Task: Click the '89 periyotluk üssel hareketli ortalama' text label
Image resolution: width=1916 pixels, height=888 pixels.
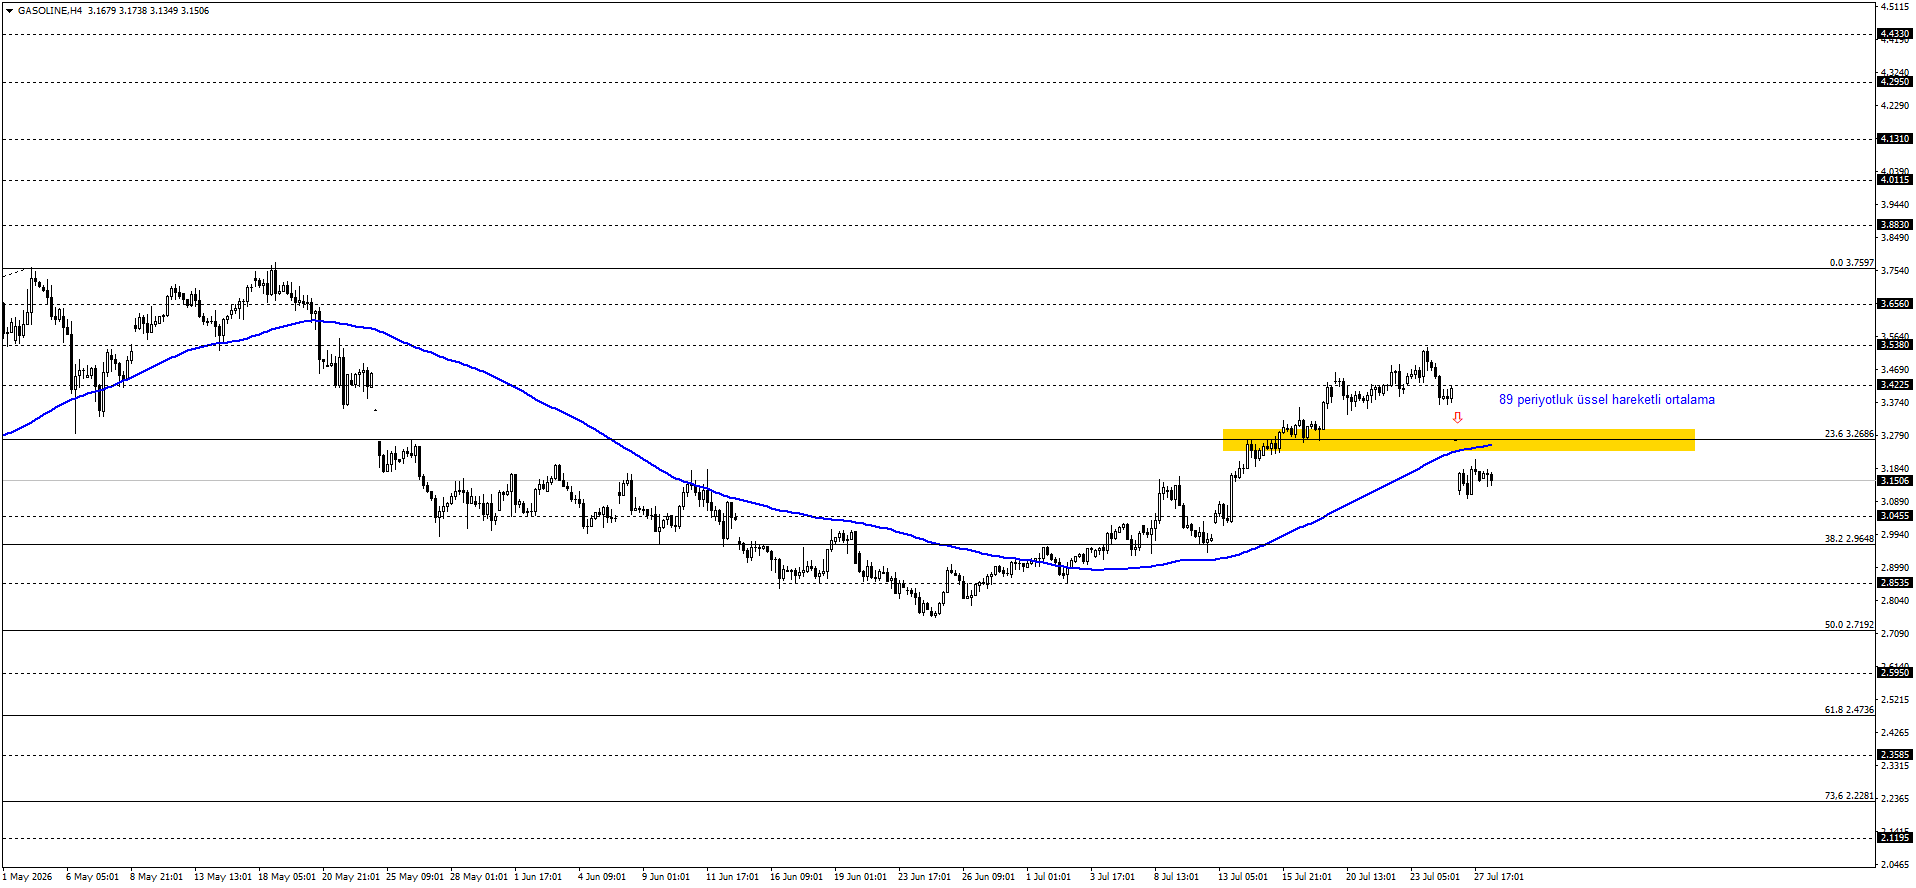Action: [1606, 400]
